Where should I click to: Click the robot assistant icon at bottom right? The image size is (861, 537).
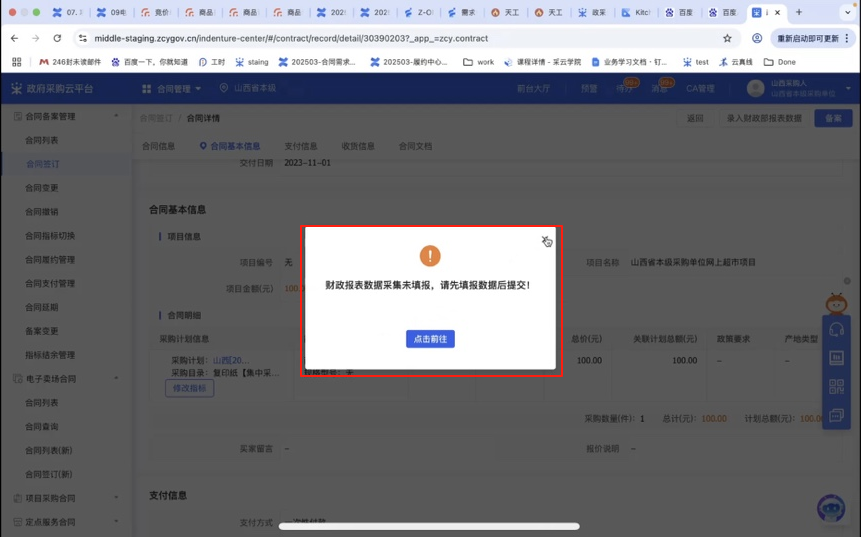pyautogui.click(x=831, y=508)
